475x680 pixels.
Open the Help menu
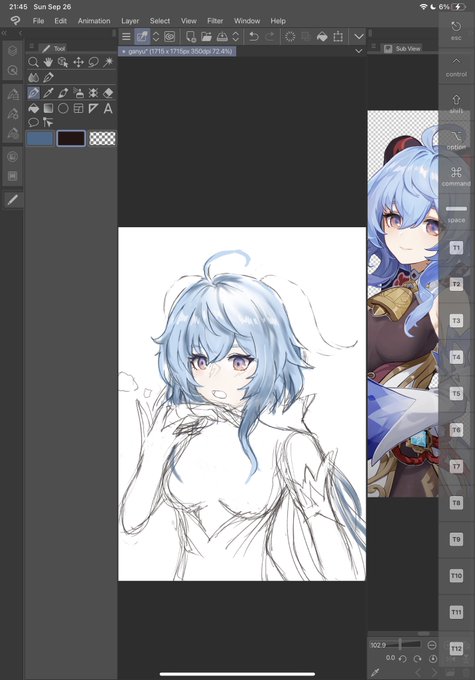click(278, 21)
